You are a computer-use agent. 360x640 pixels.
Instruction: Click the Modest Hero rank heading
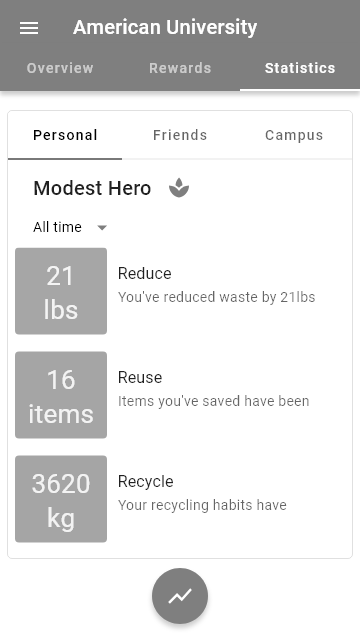92,188
